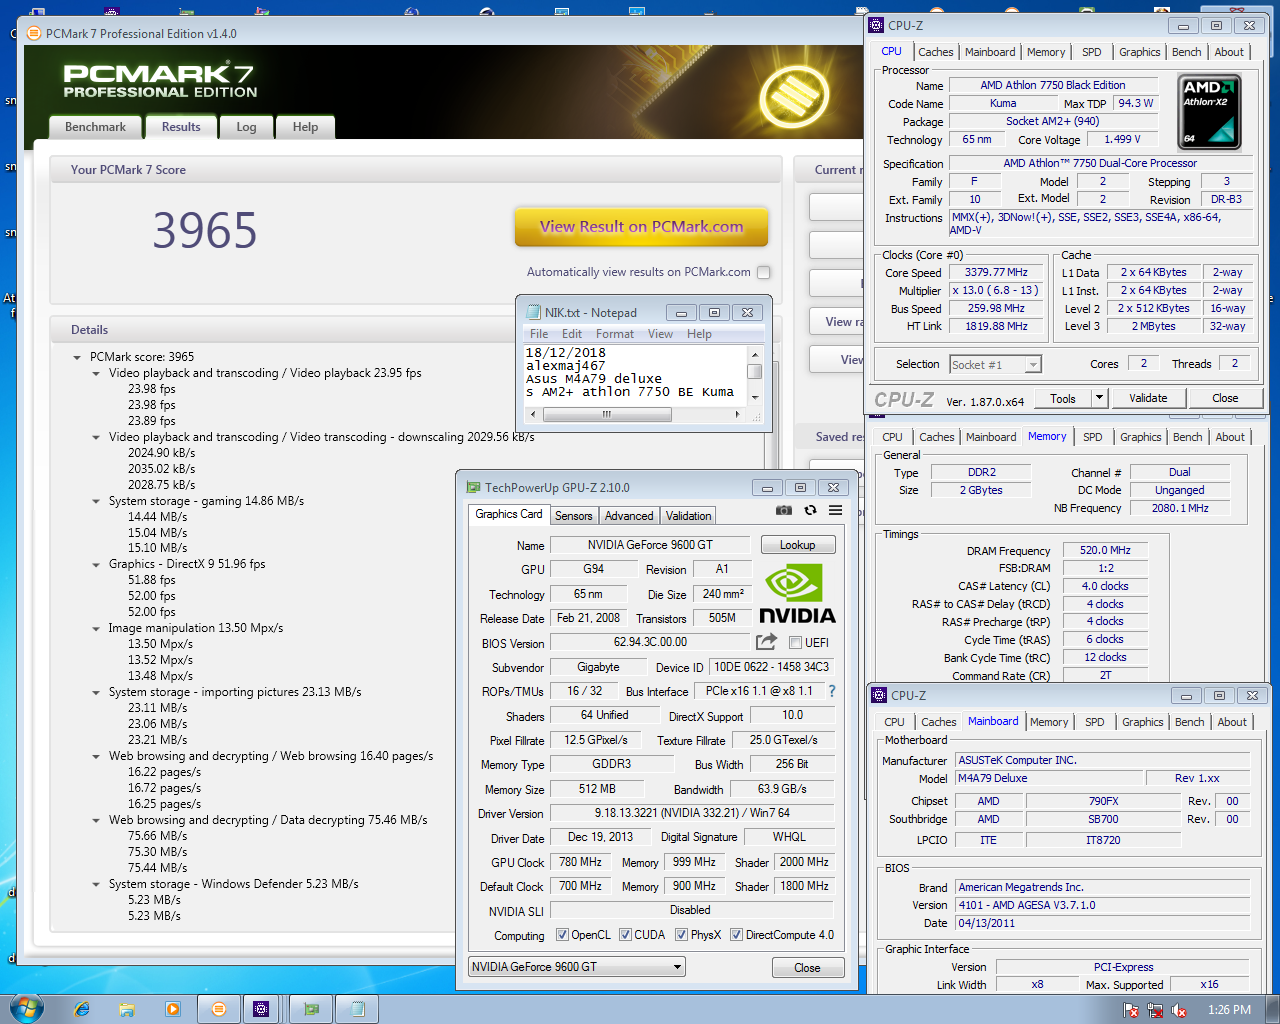Click the AMD Athlon X2 logo in CPU-Z

click(x=1210, y=112)
